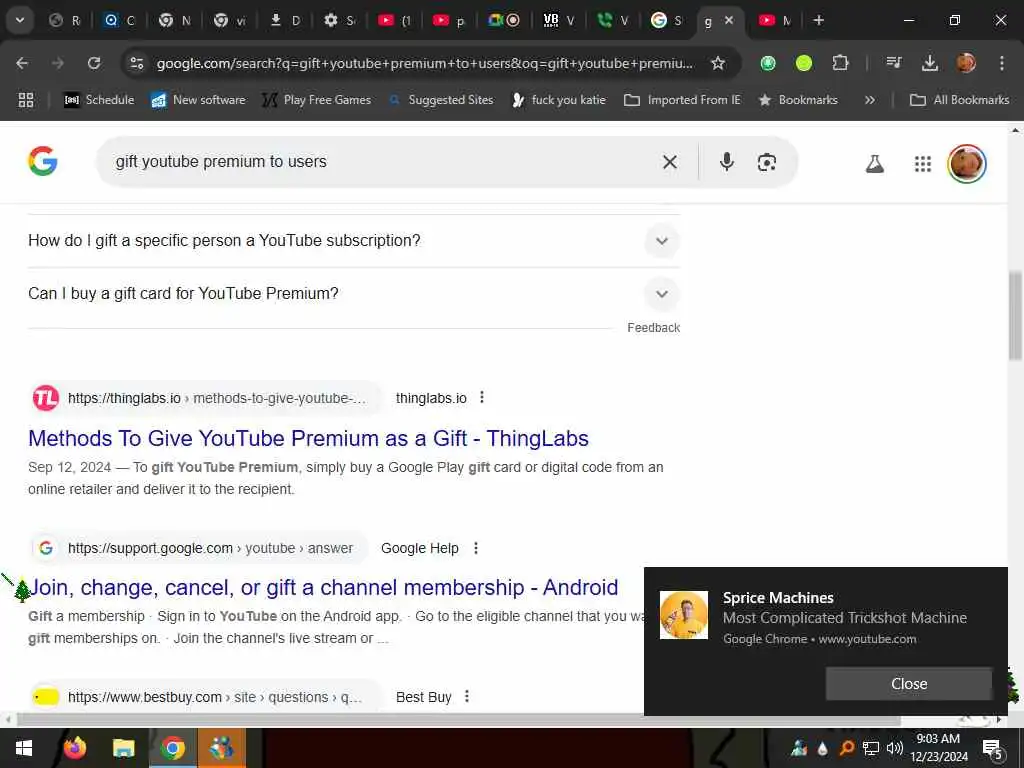Open the Chrome extensions puzzle icon
This screenshot has height=768, width=1024.
pyautogui.click(x=840, y=63)
